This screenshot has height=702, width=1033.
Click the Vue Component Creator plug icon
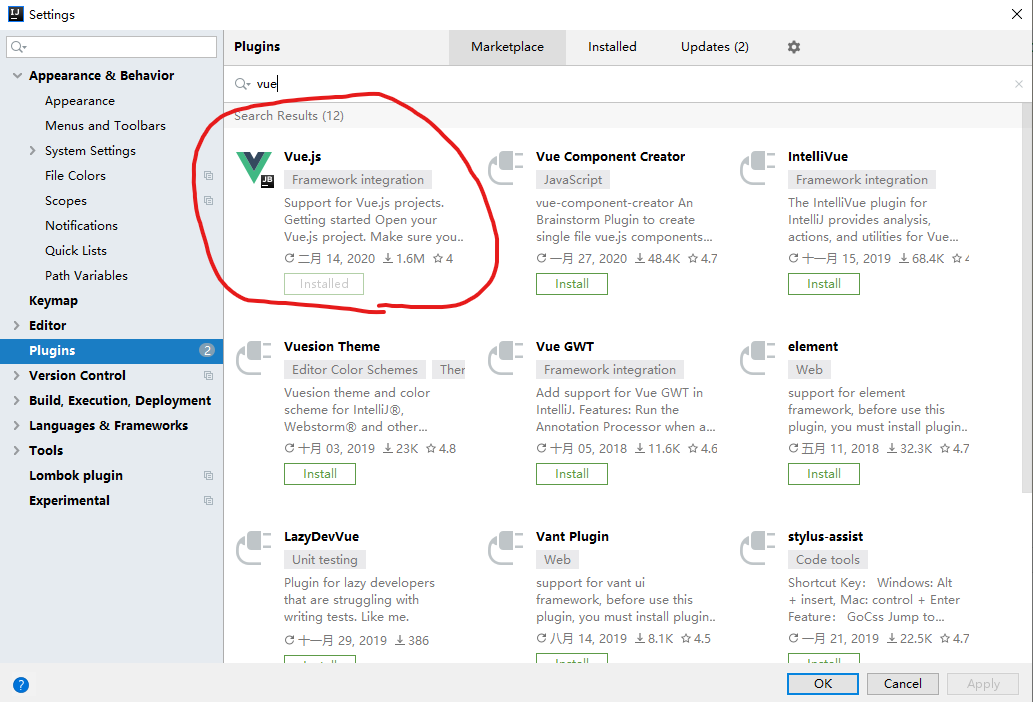pos(505,168)
